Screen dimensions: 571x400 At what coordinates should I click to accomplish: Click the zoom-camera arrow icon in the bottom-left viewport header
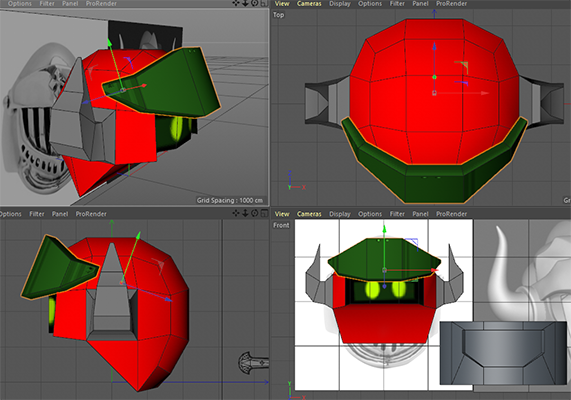pyautogui.click(x=245, y=213)
